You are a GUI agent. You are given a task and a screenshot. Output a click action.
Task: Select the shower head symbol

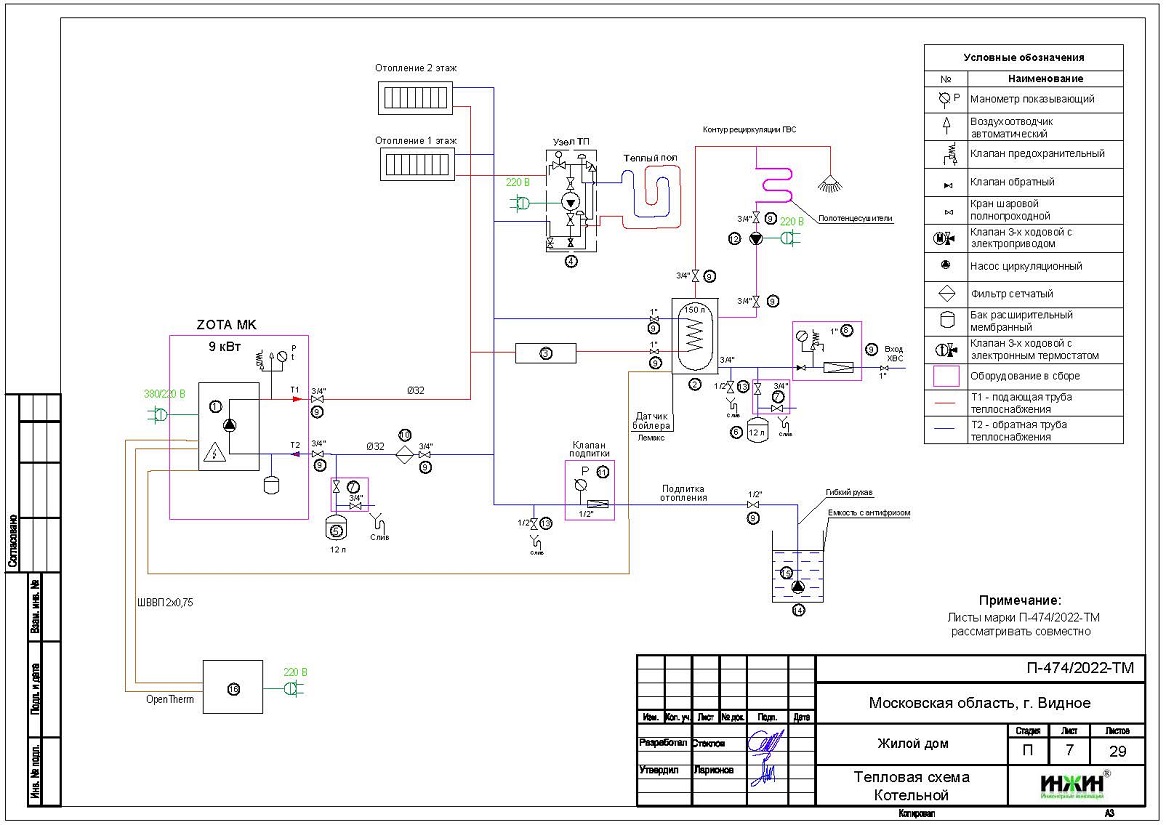click(x=827, y=183)
